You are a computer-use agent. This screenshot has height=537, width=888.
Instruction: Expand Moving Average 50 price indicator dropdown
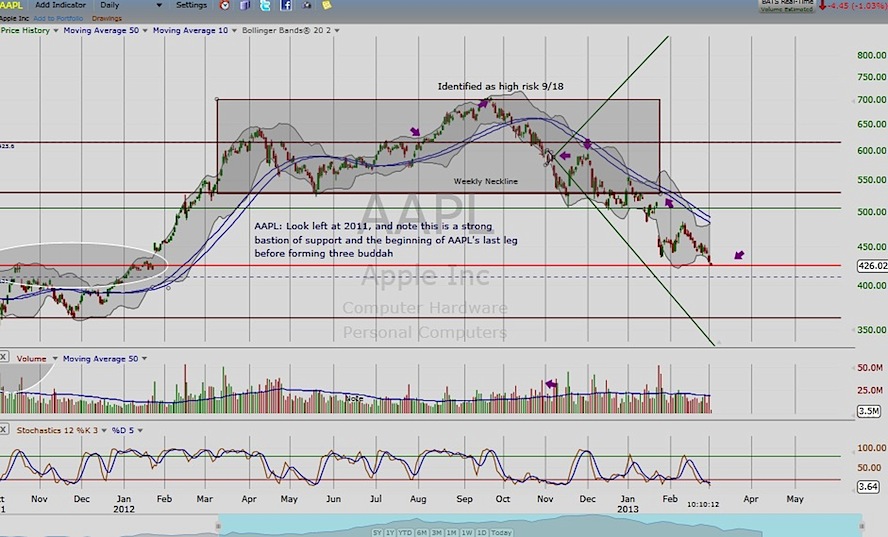point(145,31)
